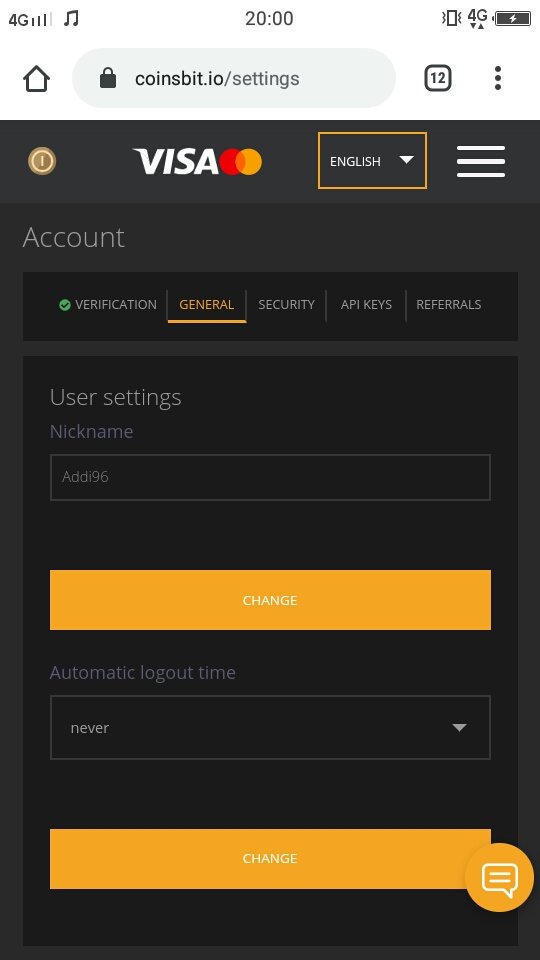This screenshot has width=540, height=960.
Task: Tap the padlock site security icon
Action: coord(108,78)
